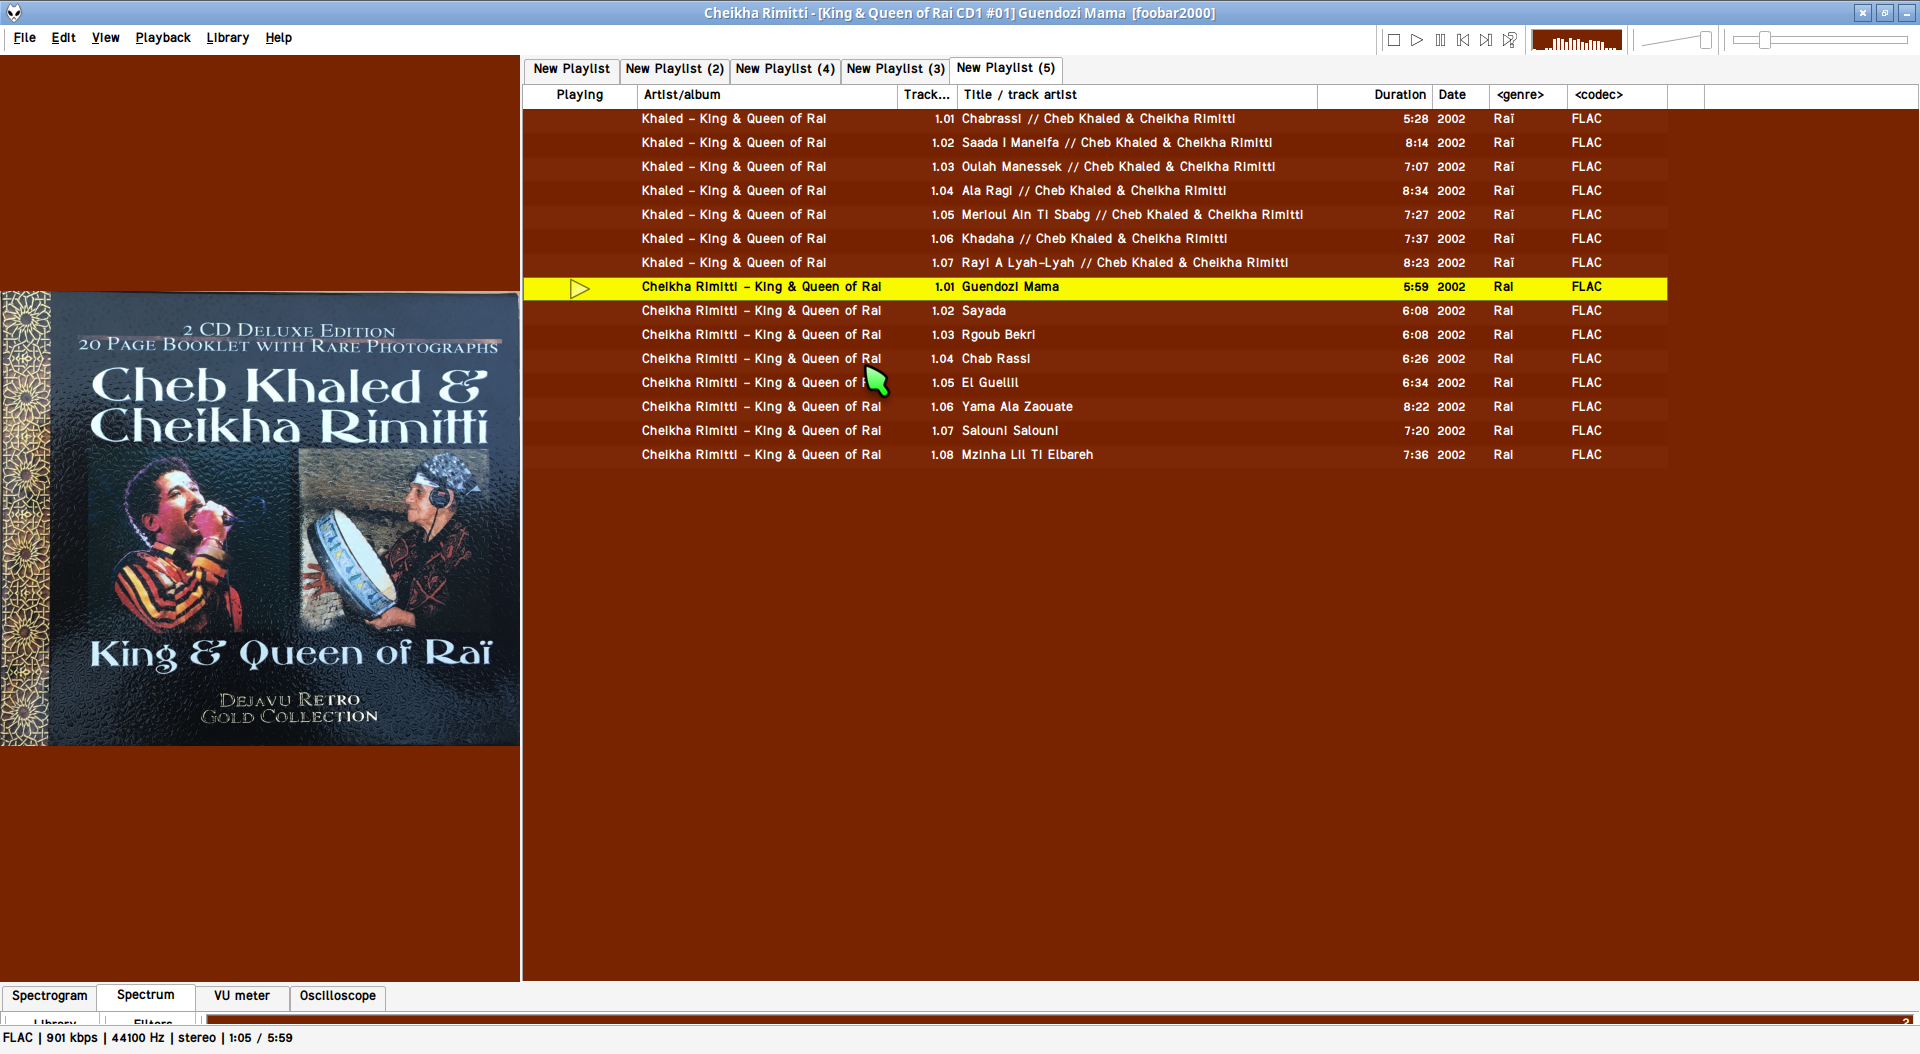Sort by the <genre> column header
Viewport: 1920px width, 1054px height.
1528,95
